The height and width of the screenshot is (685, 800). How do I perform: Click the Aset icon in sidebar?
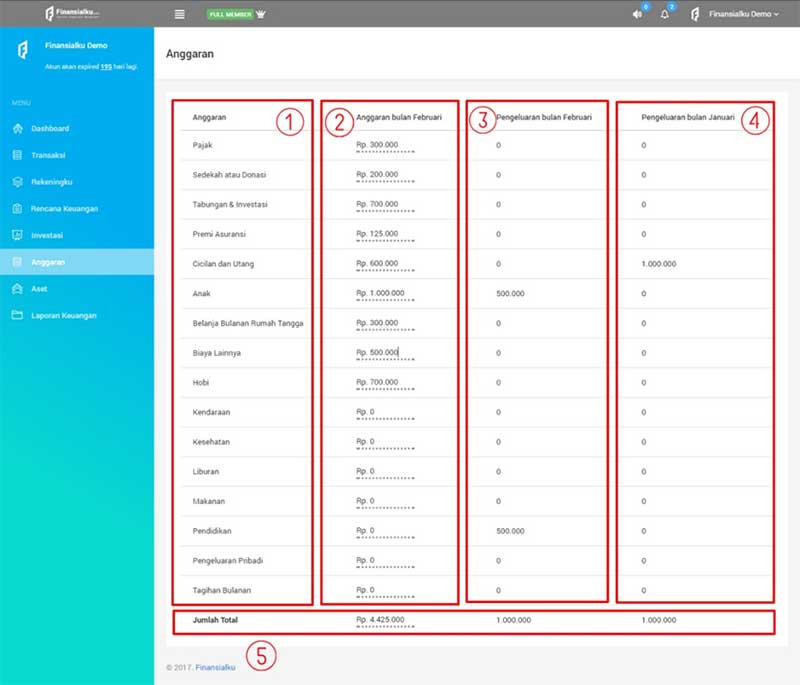click(17, 289)
